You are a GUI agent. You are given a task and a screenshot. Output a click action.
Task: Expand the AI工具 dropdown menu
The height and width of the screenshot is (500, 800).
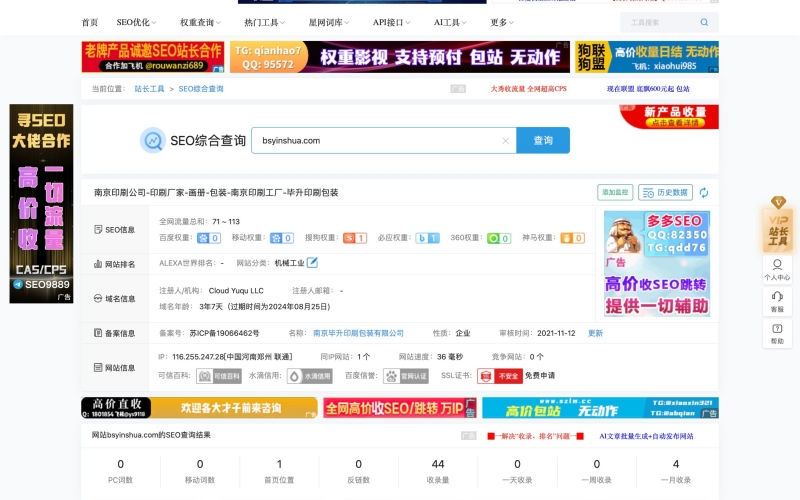point(450,22)
